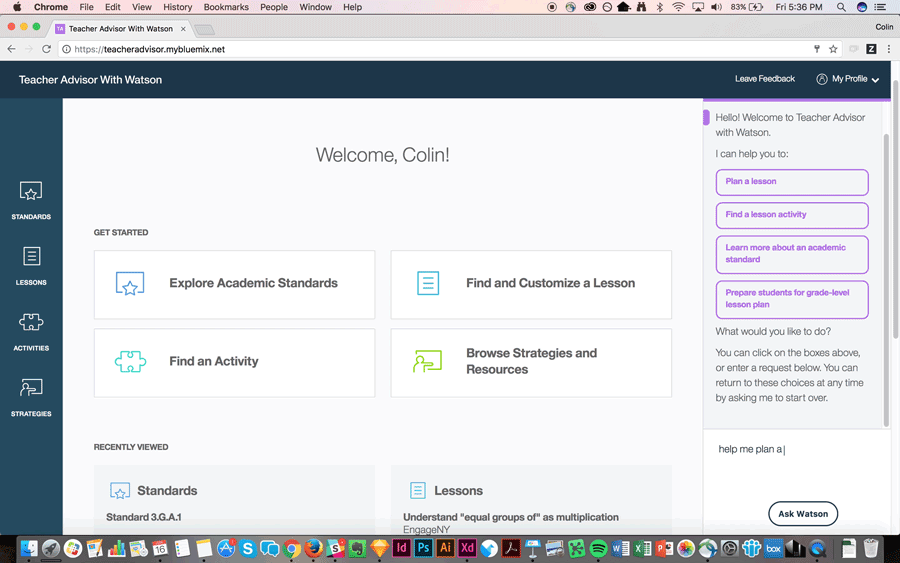
Task: Open Standards from the left sidebar
Action: point(31,200)
